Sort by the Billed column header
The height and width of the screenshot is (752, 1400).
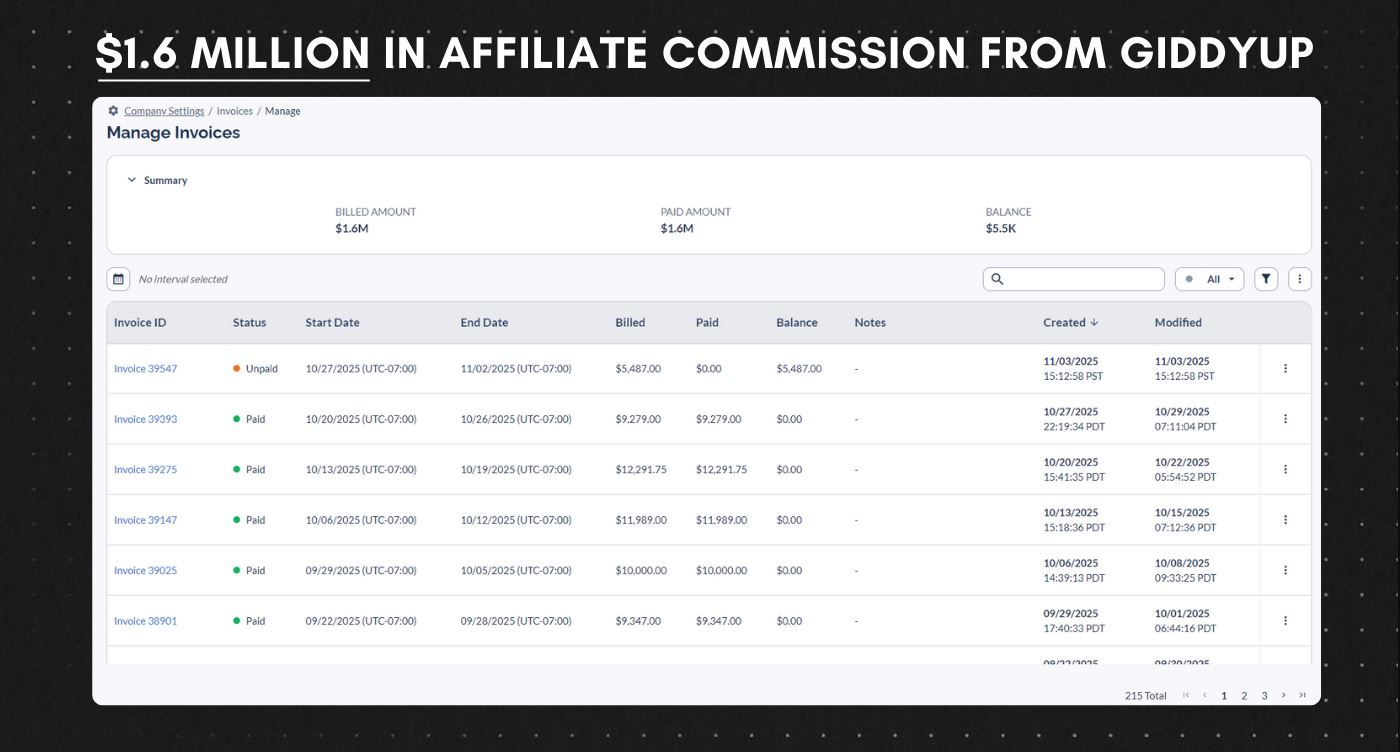(x=630, y=322)
